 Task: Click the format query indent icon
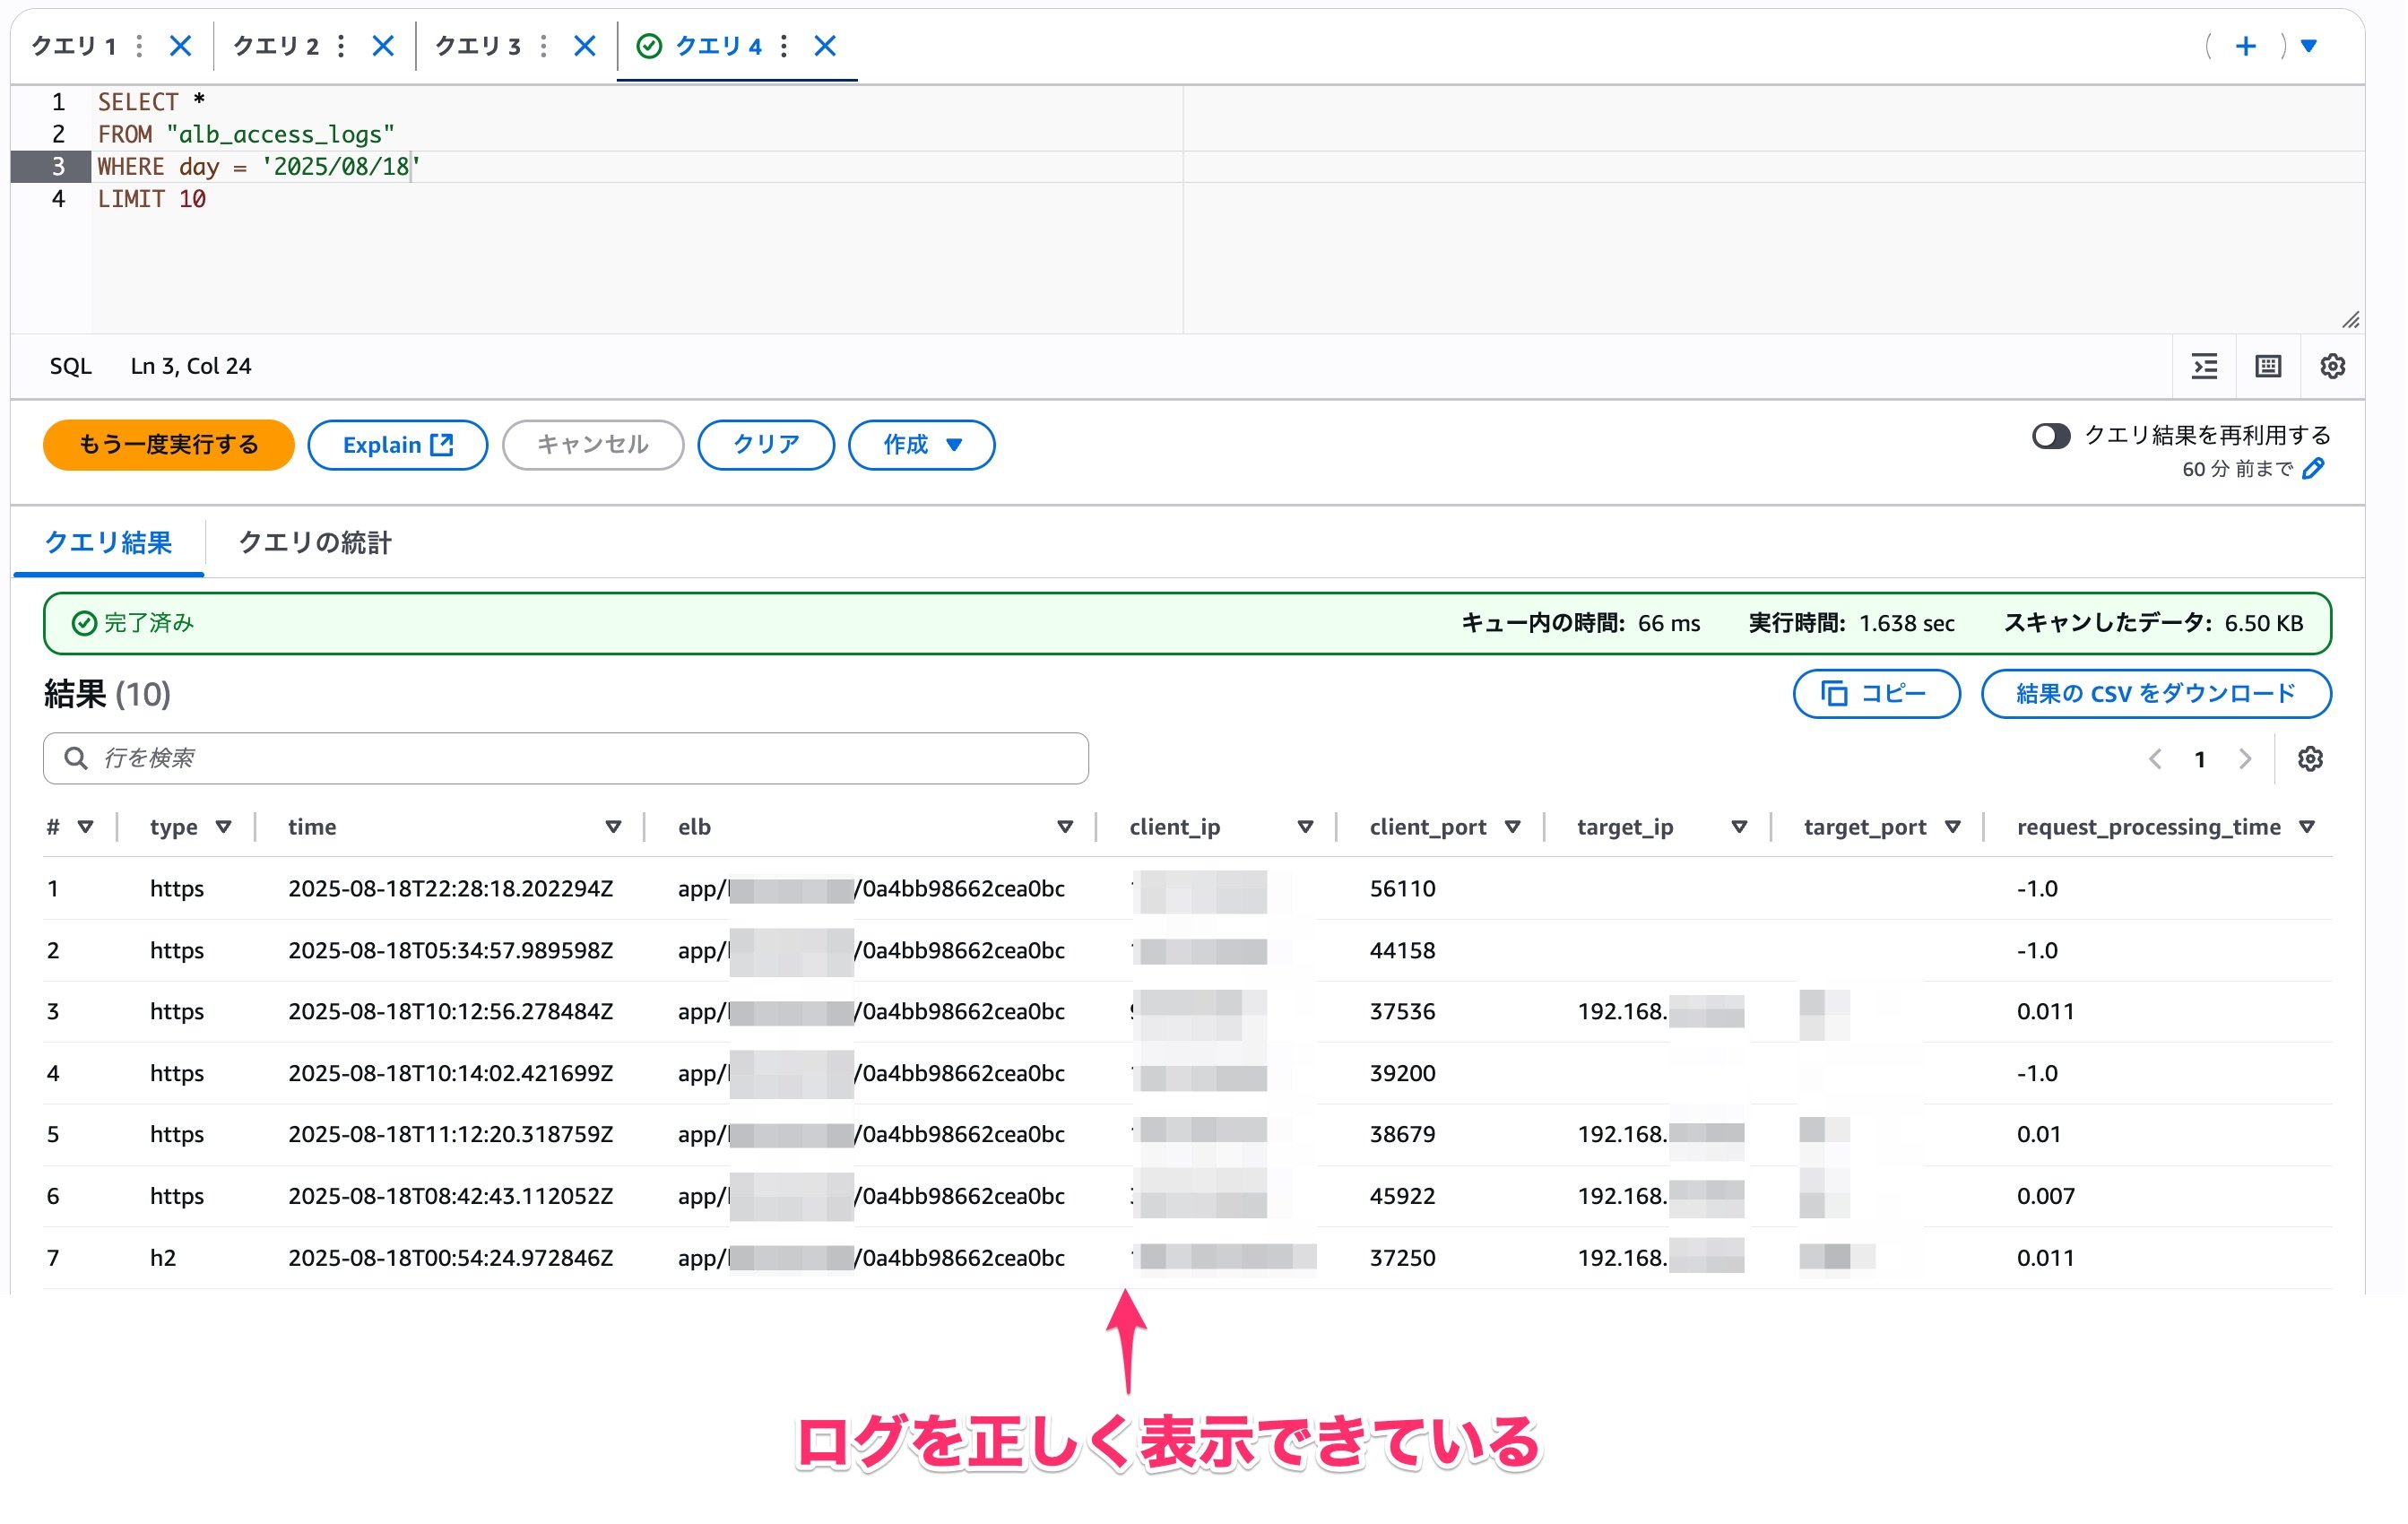[2205, 366]
